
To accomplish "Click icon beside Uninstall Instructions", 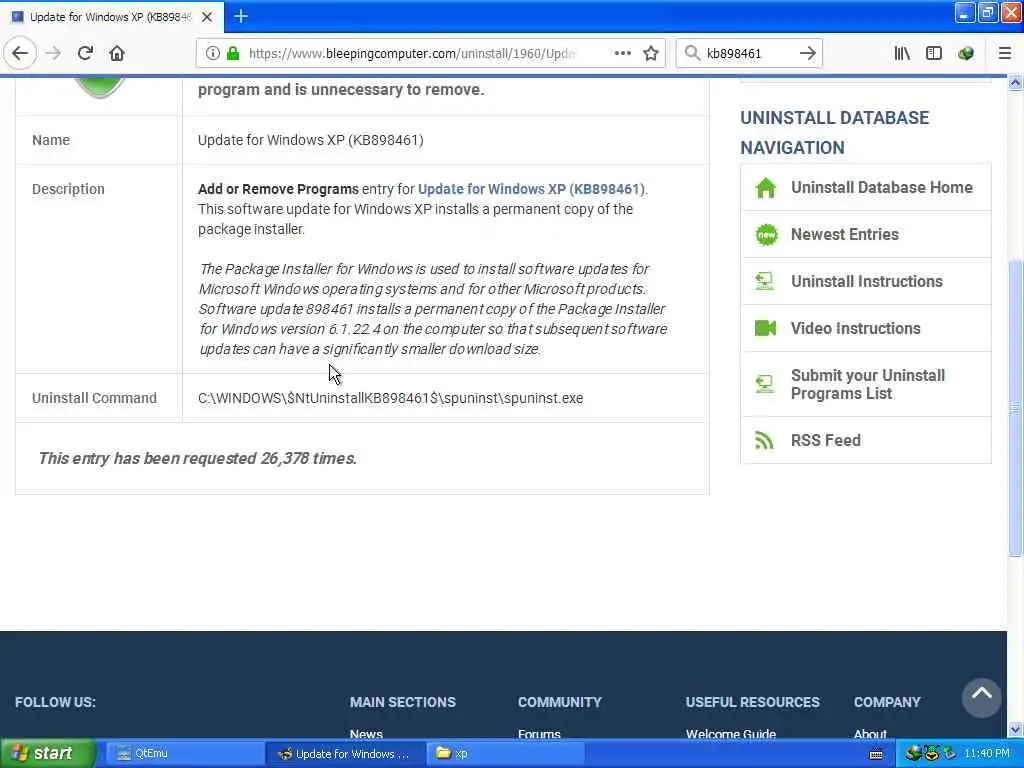I will pyautogui.click(x=765, y=281).
